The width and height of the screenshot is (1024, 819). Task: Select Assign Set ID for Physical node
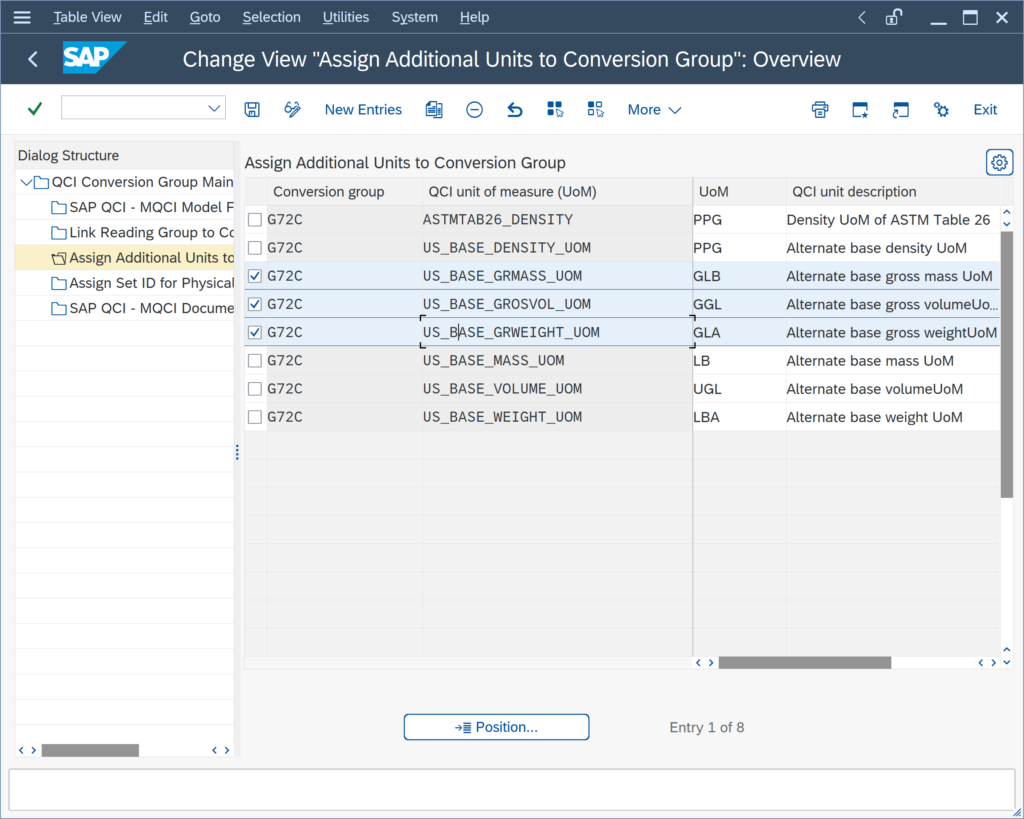click(x=142, y=283)
